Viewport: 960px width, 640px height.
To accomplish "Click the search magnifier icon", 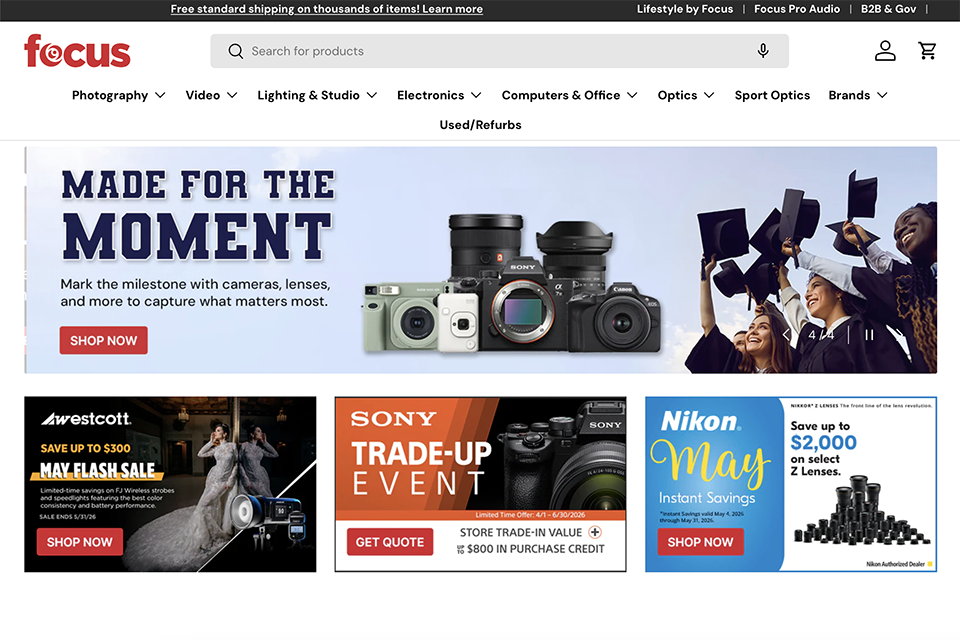I will (236, 51).
